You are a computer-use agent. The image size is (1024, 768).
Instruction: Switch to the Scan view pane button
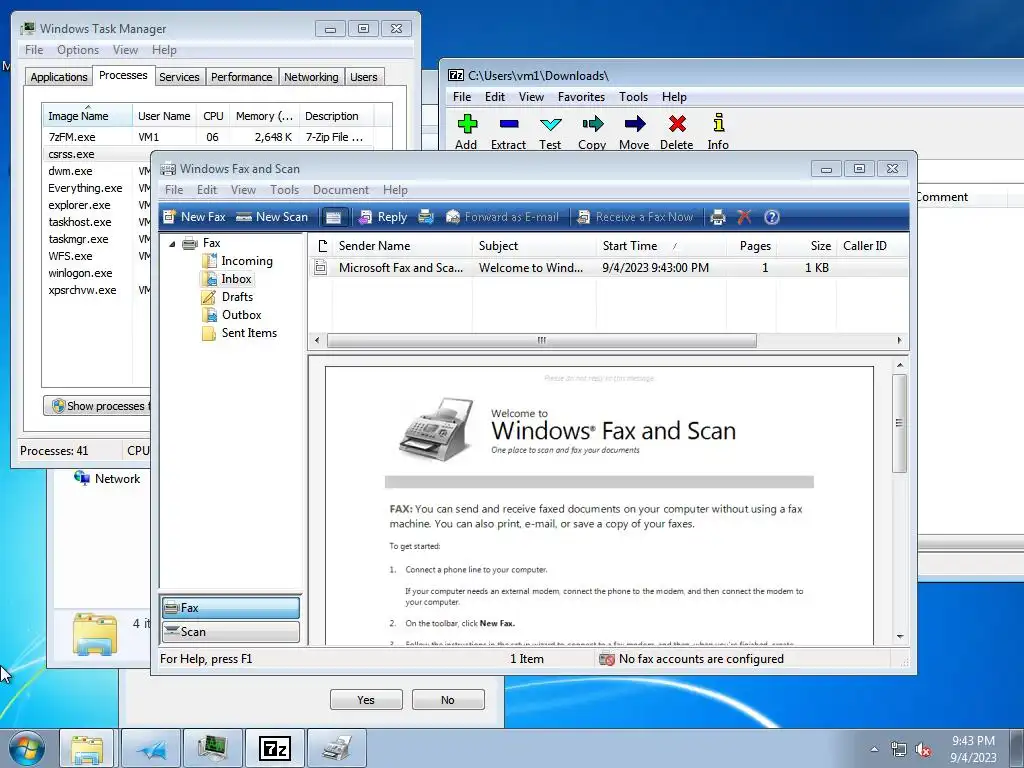click(x=231, y=632)
